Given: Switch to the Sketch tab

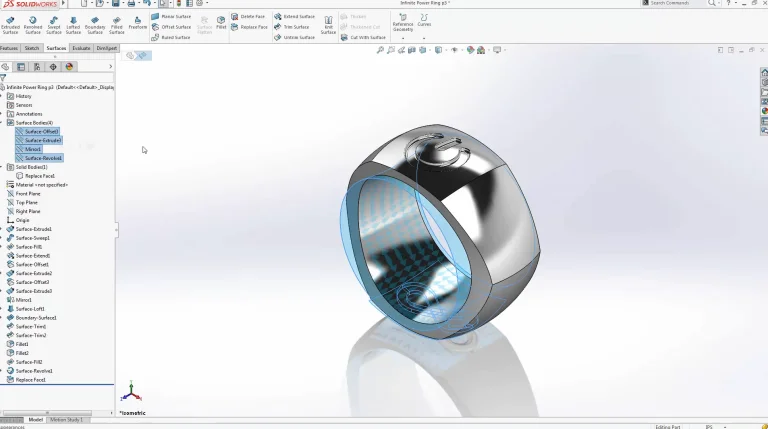Looking at the screenshot, I should tap(32, 48).
